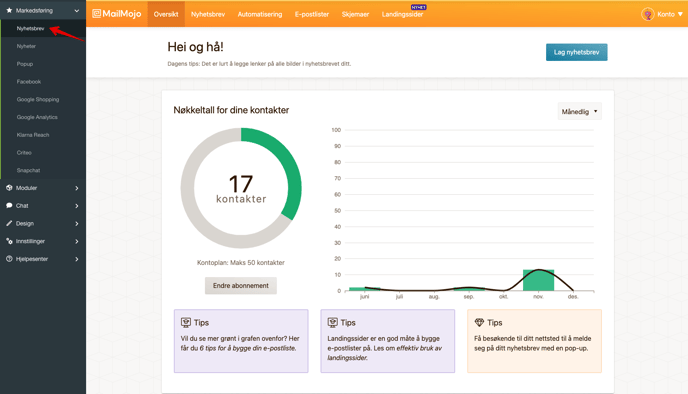Expand the Moduler submenu chevron
The image size is (688, 394).
coord(77,188)
